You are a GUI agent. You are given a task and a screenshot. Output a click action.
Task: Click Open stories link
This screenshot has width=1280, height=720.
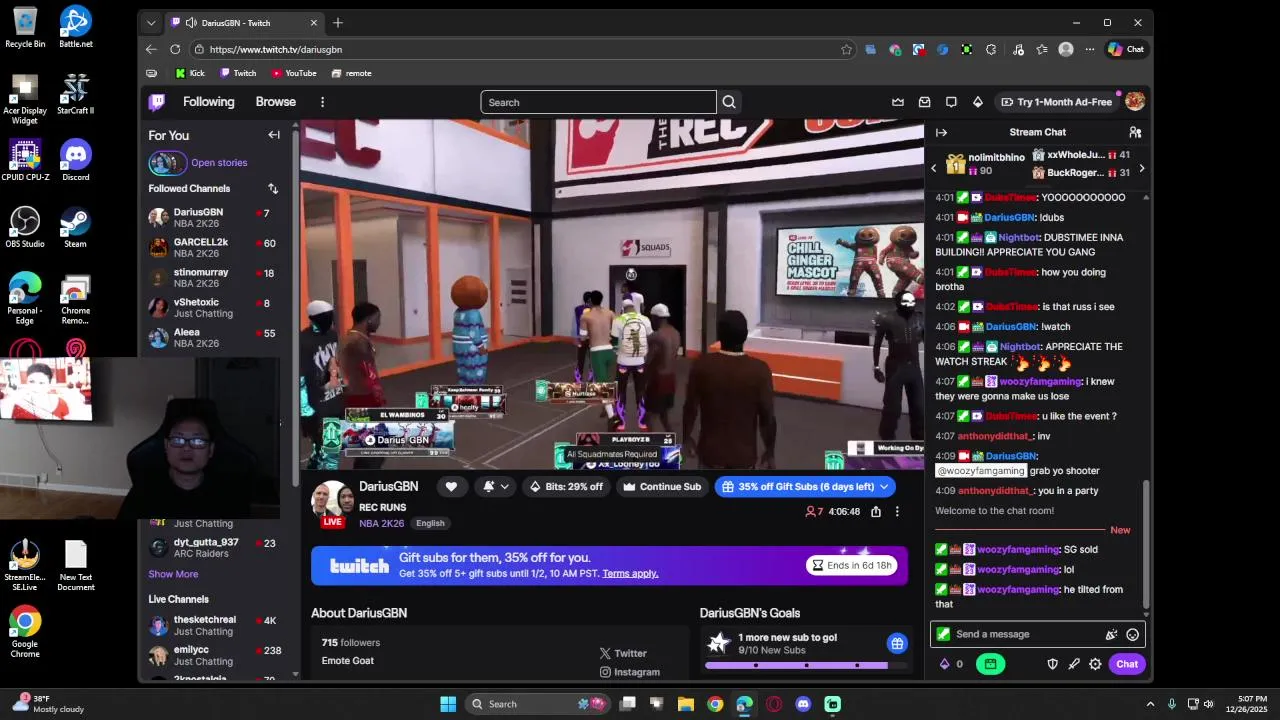[x=219, y=162]
